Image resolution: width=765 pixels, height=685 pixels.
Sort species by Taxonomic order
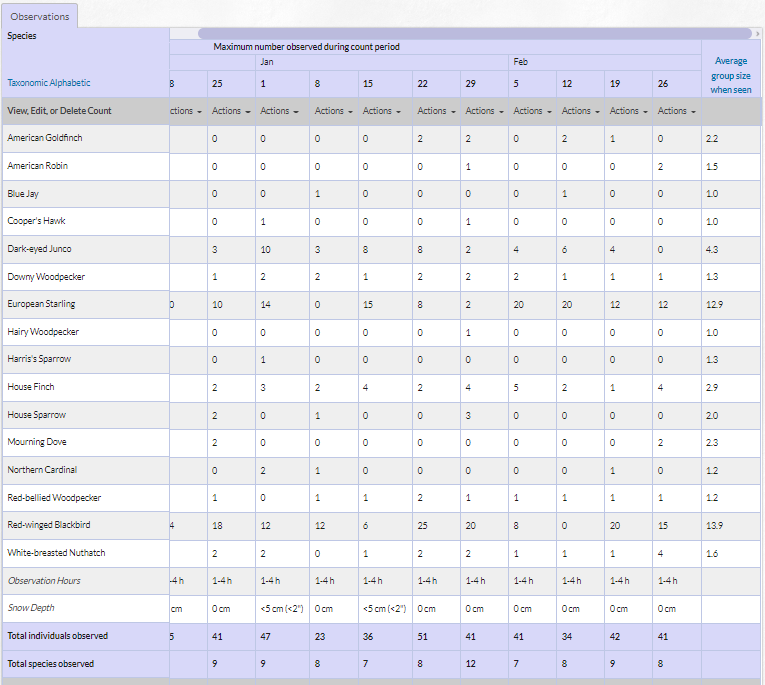pyautogui.click(x=27, y=83)
